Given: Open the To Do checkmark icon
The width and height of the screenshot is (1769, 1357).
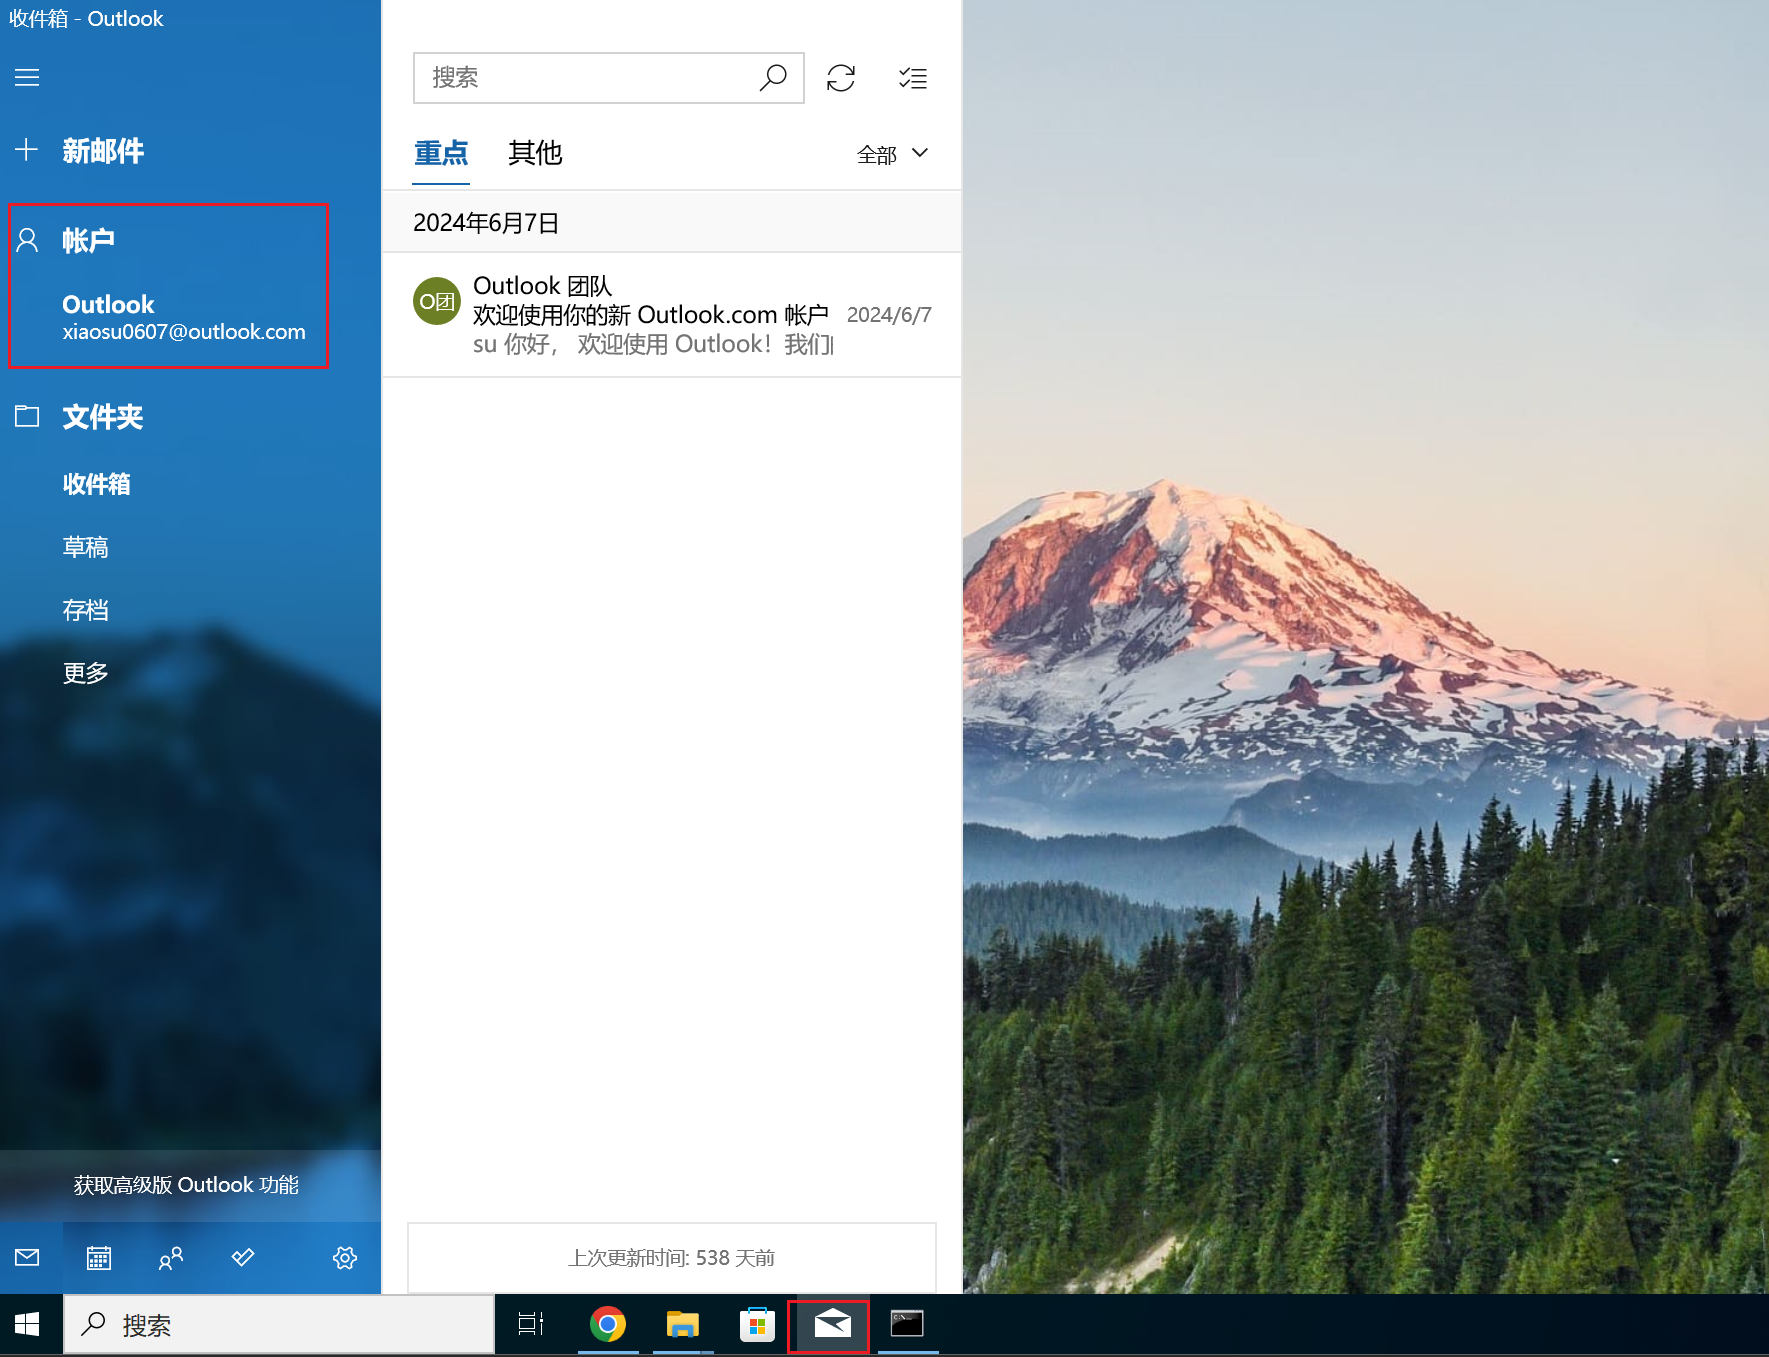Looking at the screenshot, I should click(x=243, y=1258).
